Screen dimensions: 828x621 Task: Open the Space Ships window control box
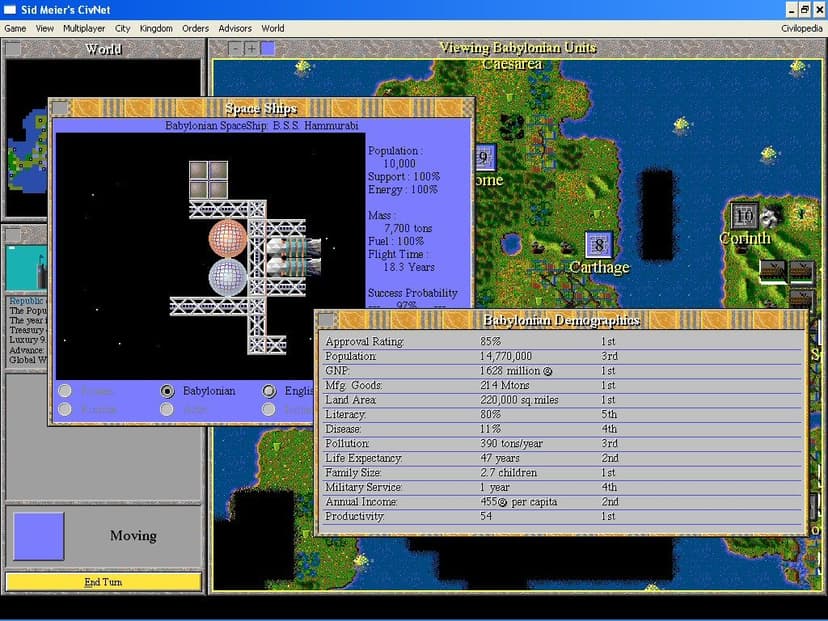pyautogui.click(x=60, y=108)
